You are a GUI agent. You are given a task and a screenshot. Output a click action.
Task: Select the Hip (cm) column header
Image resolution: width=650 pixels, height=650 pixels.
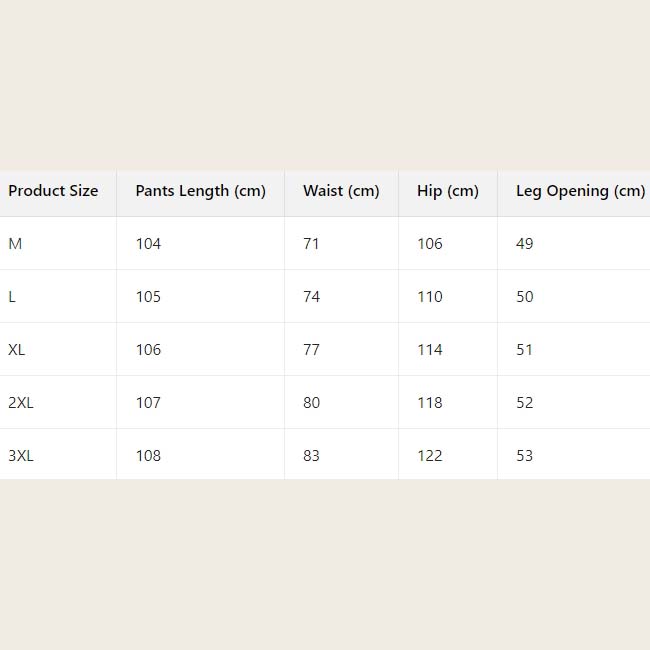pyautogui.click(x=448, y=191)
